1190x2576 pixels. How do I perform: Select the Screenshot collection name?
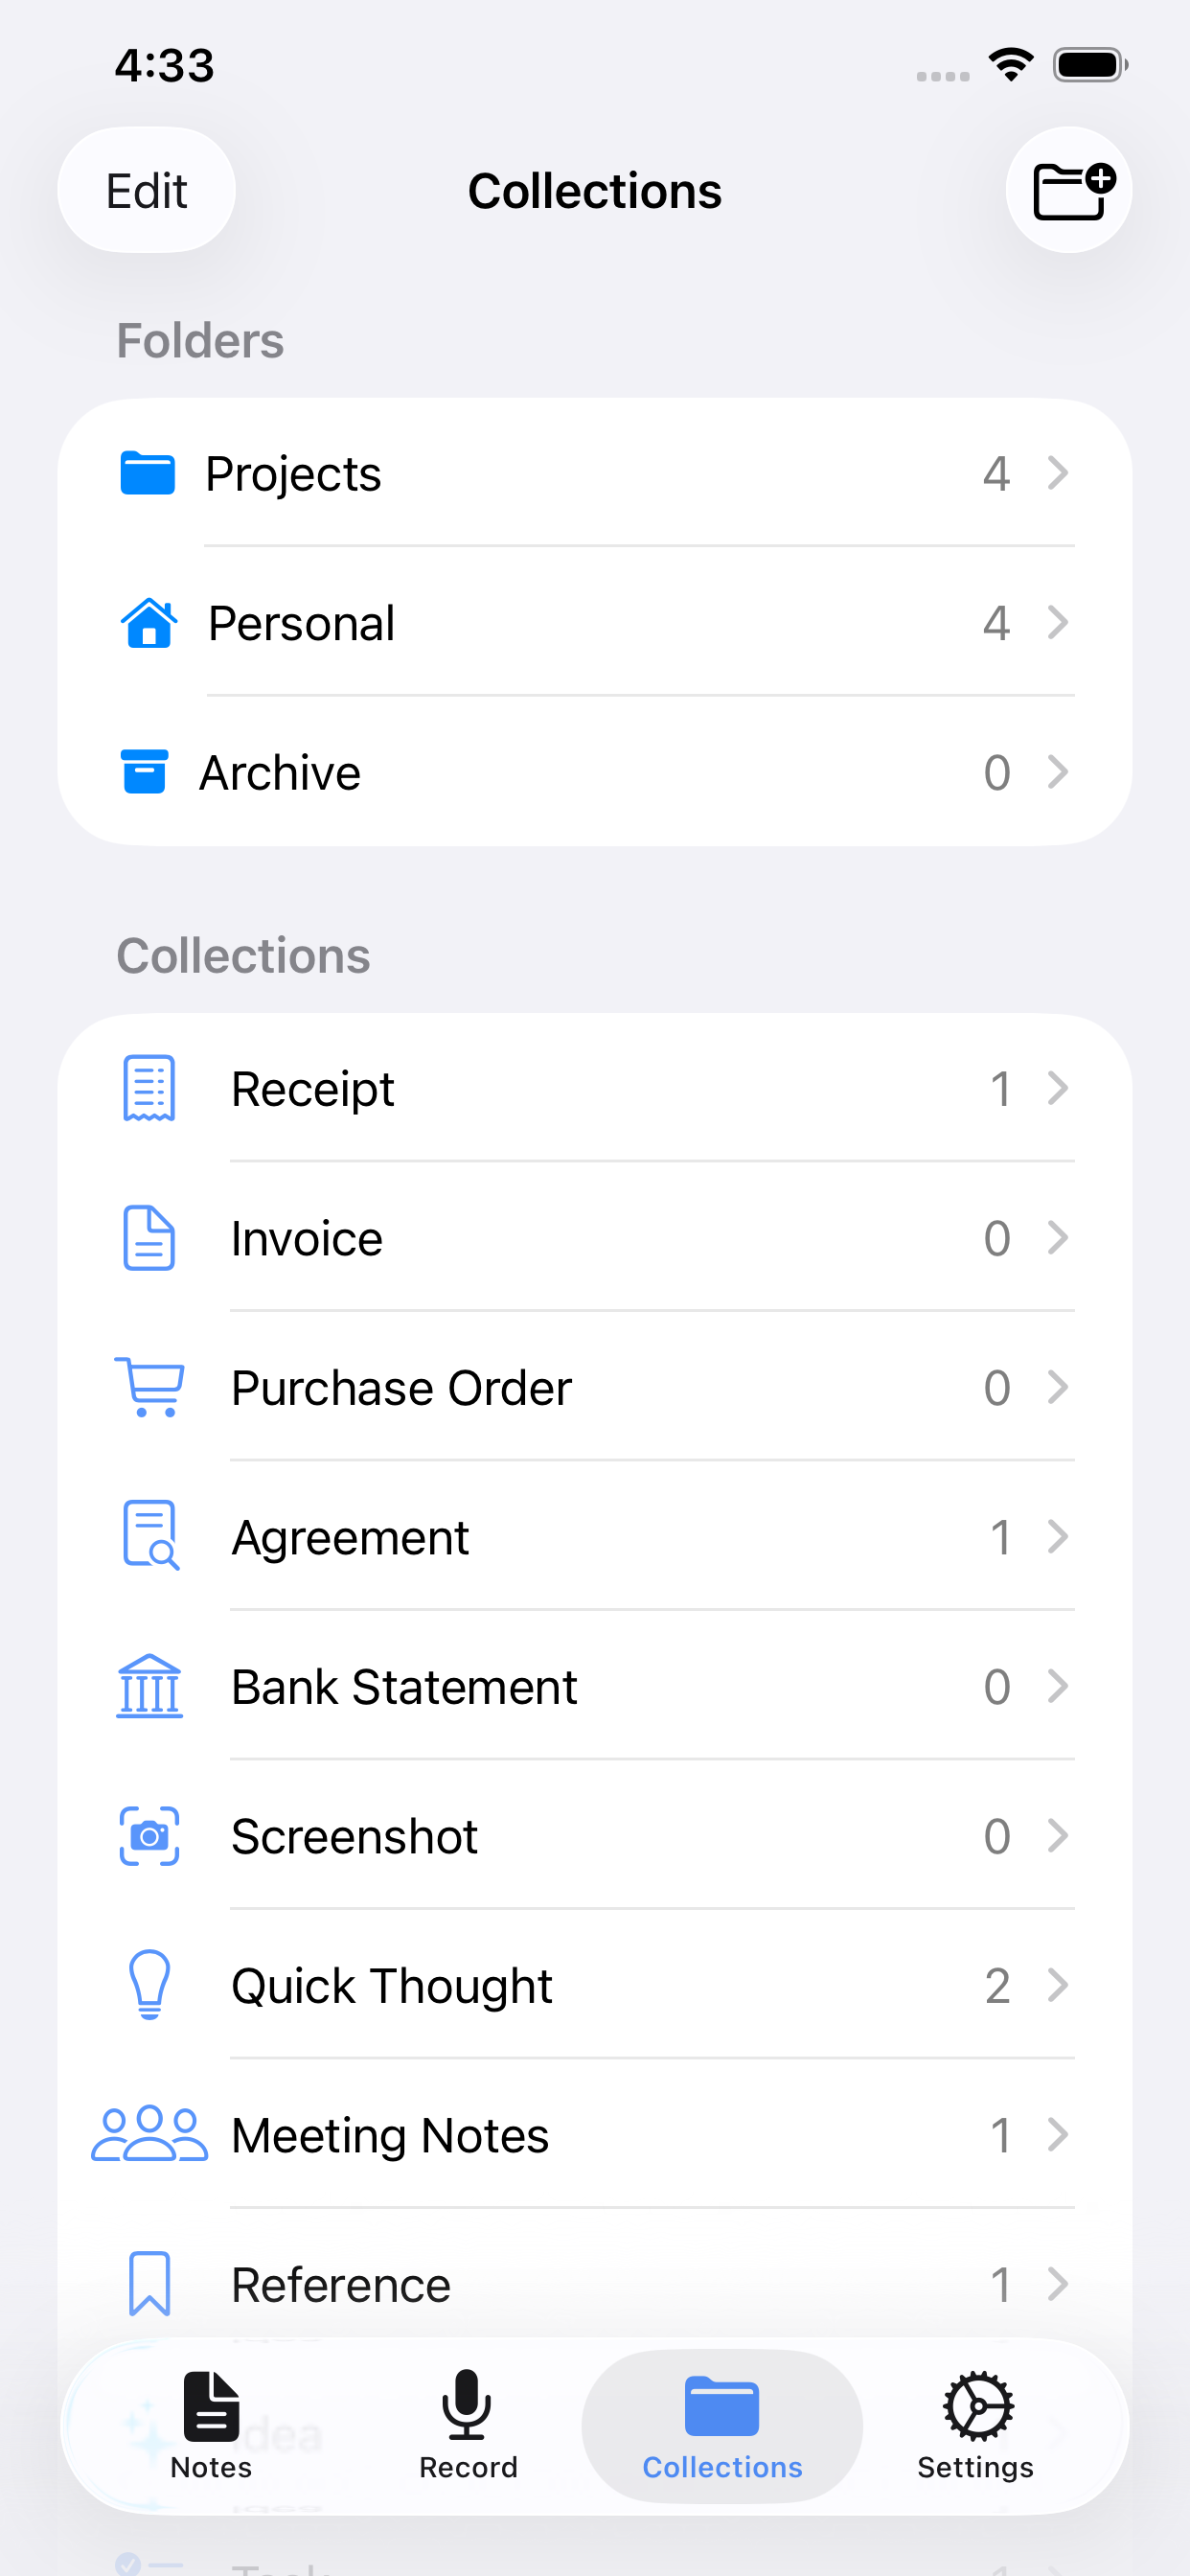tap(354, 1836)
